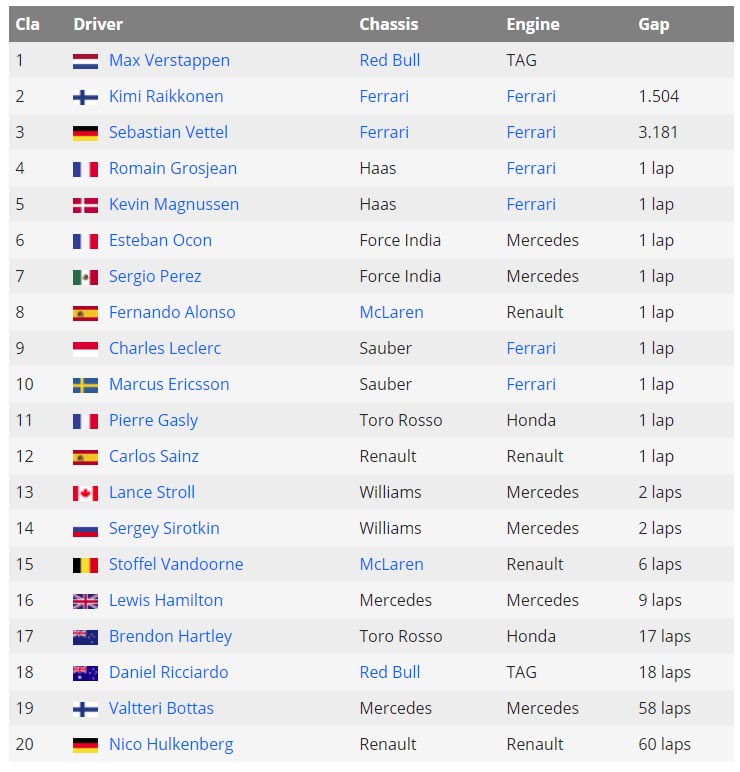Screen dimensions: 740x772
Task: Click the Monaco flag beside Charles Leclerc
Action: pyautogui.click(x=85, y=349)
